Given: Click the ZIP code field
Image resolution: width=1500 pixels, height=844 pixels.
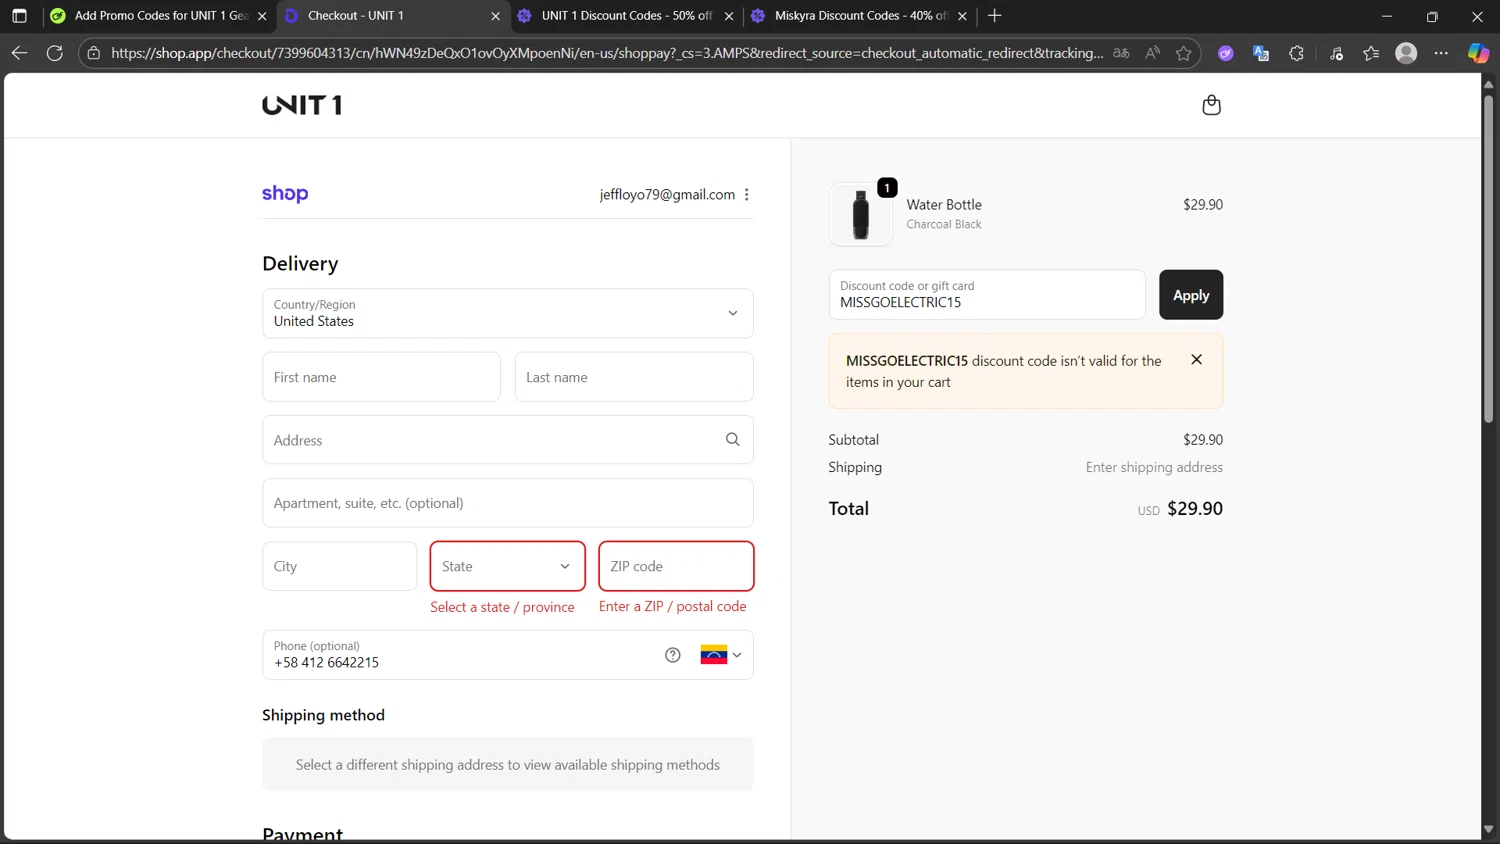Looking at the screenshot, I should [676, 566].
